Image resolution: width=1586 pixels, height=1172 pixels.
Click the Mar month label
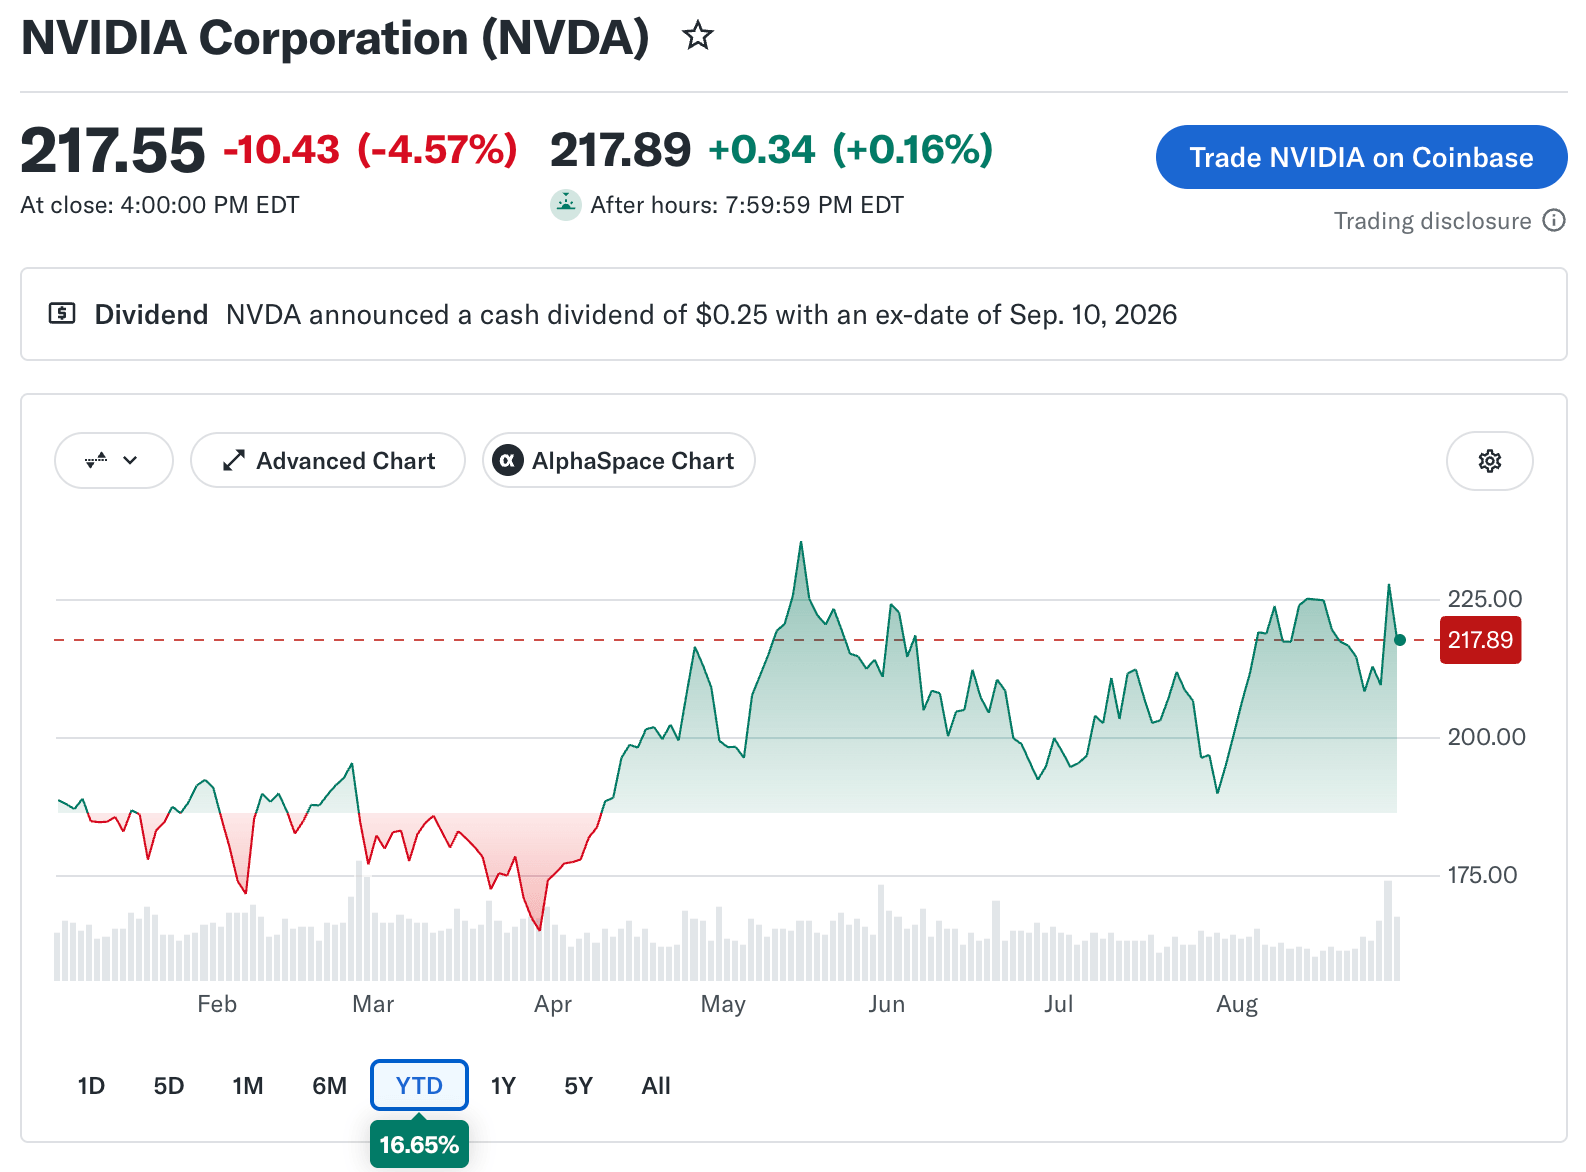click(373, 1004)
